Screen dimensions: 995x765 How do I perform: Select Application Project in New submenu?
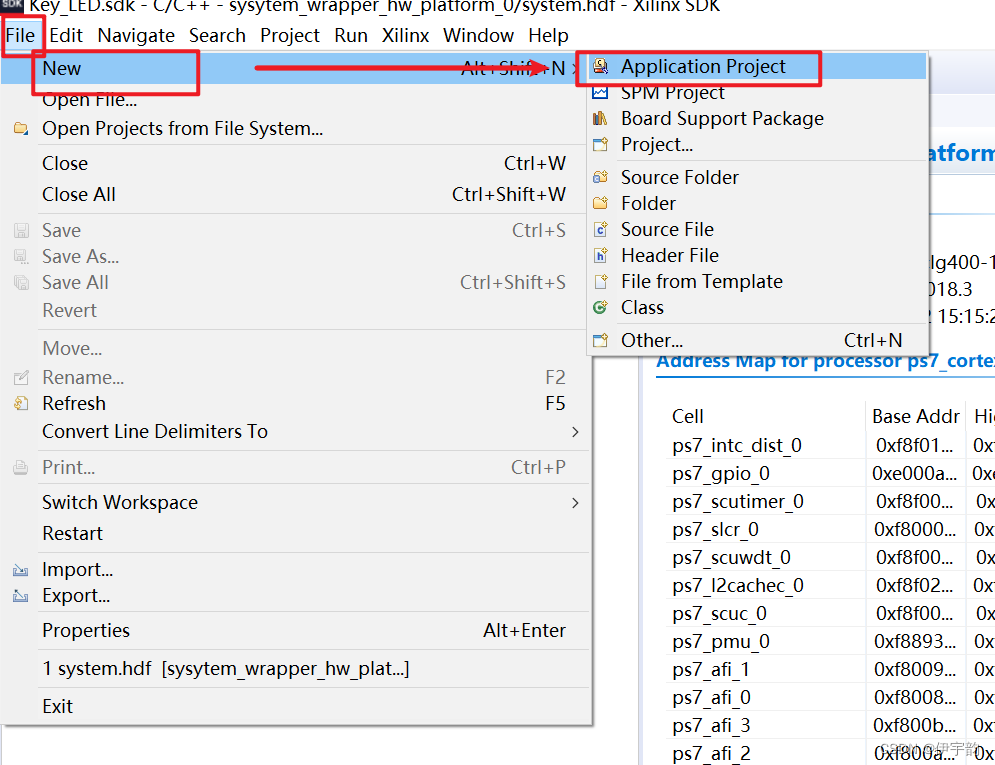[x=757, y=67]
